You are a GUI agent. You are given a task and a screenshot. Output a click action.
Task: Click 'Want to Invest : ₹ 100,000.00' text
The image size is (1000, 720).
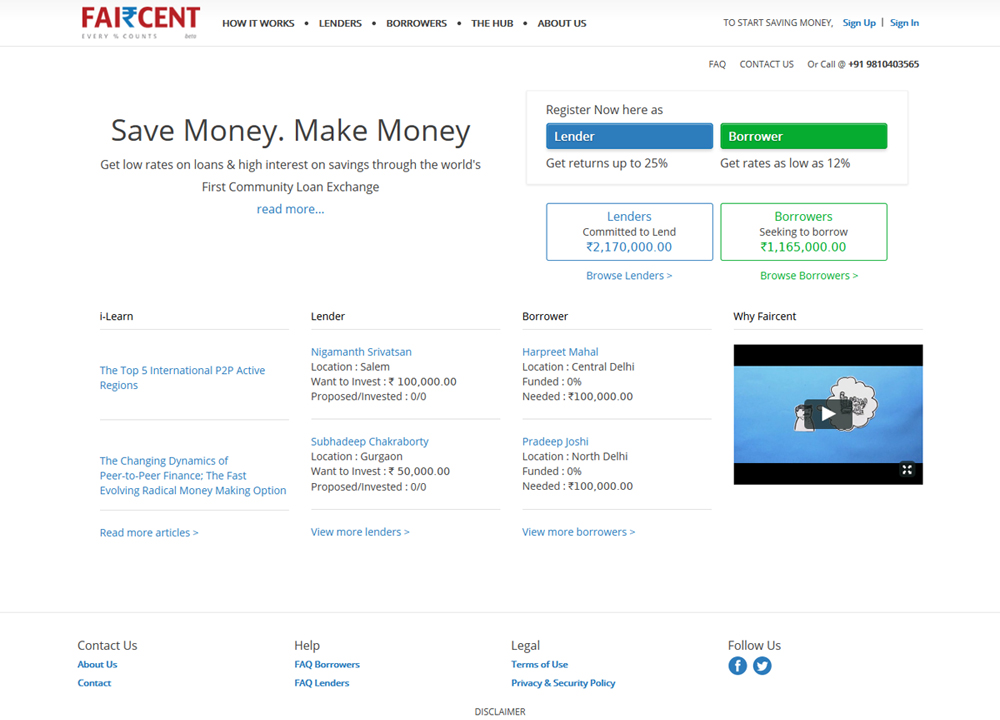pos(383,381)
